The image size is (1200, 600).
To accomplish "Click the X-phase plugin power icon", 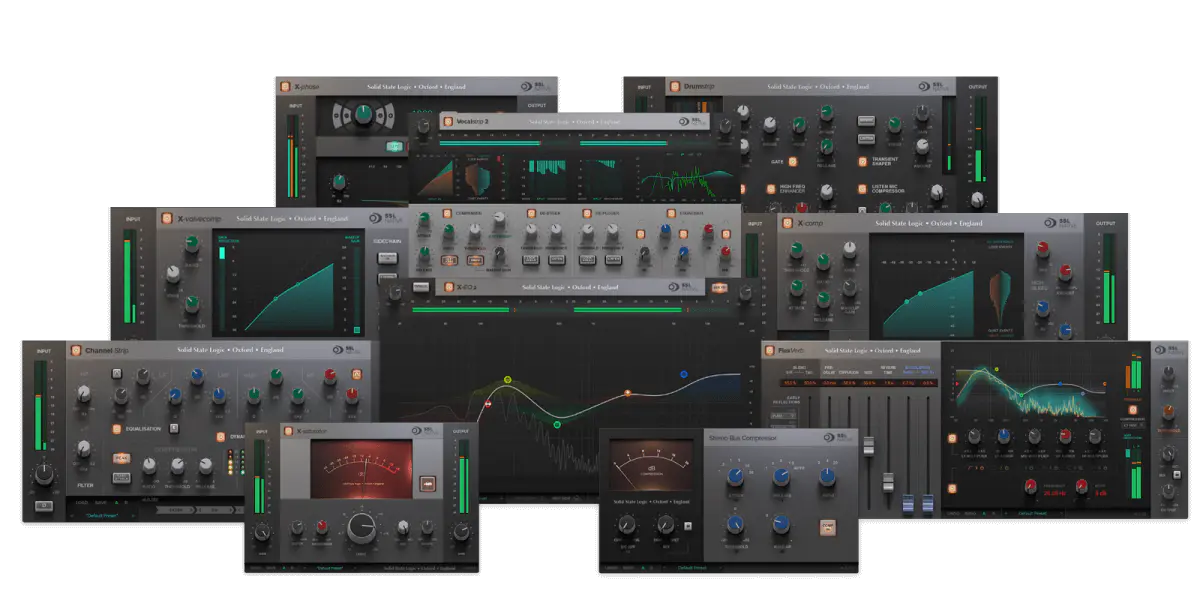I will click(284, 87).
